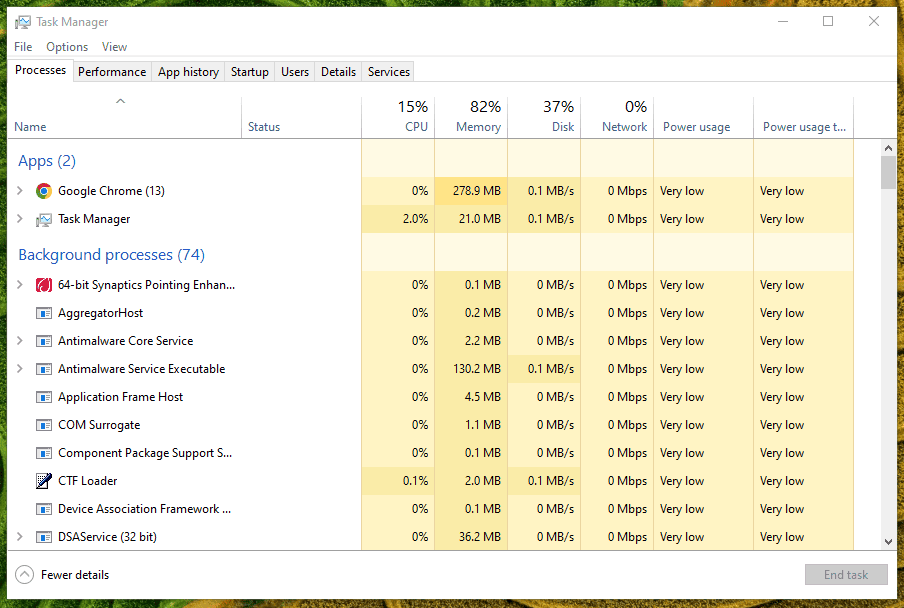Click the 130.2 MB Antimalware memory cell
904x608 pixels.
[x=471, y=369]
